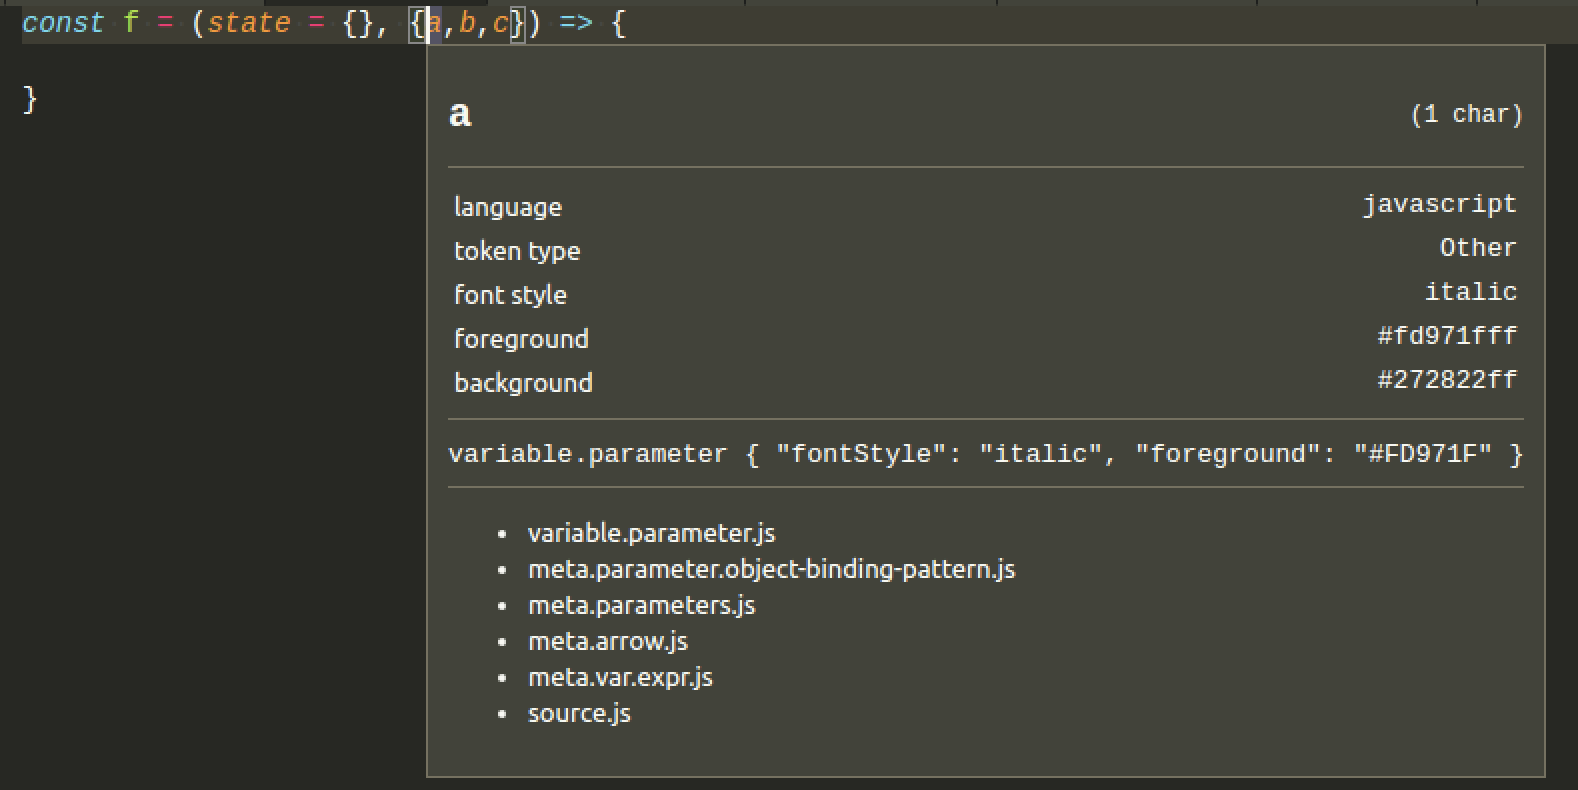Click scope 'variable.parameter.js' in list
Viewport: 1578px width, 790px height.
click(652, 534)
